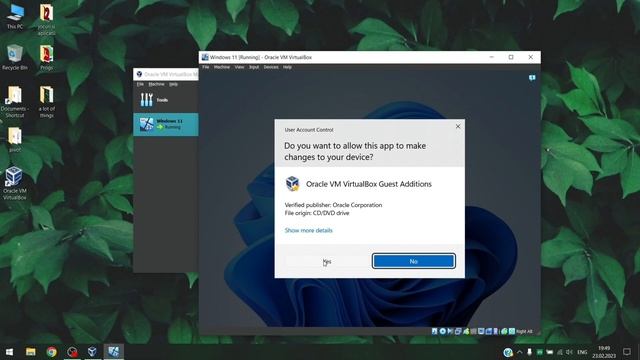Select Tools in VirtualBox Manager
The height and width of the screenshot is (360, 640).
click(x=166, y=100)
